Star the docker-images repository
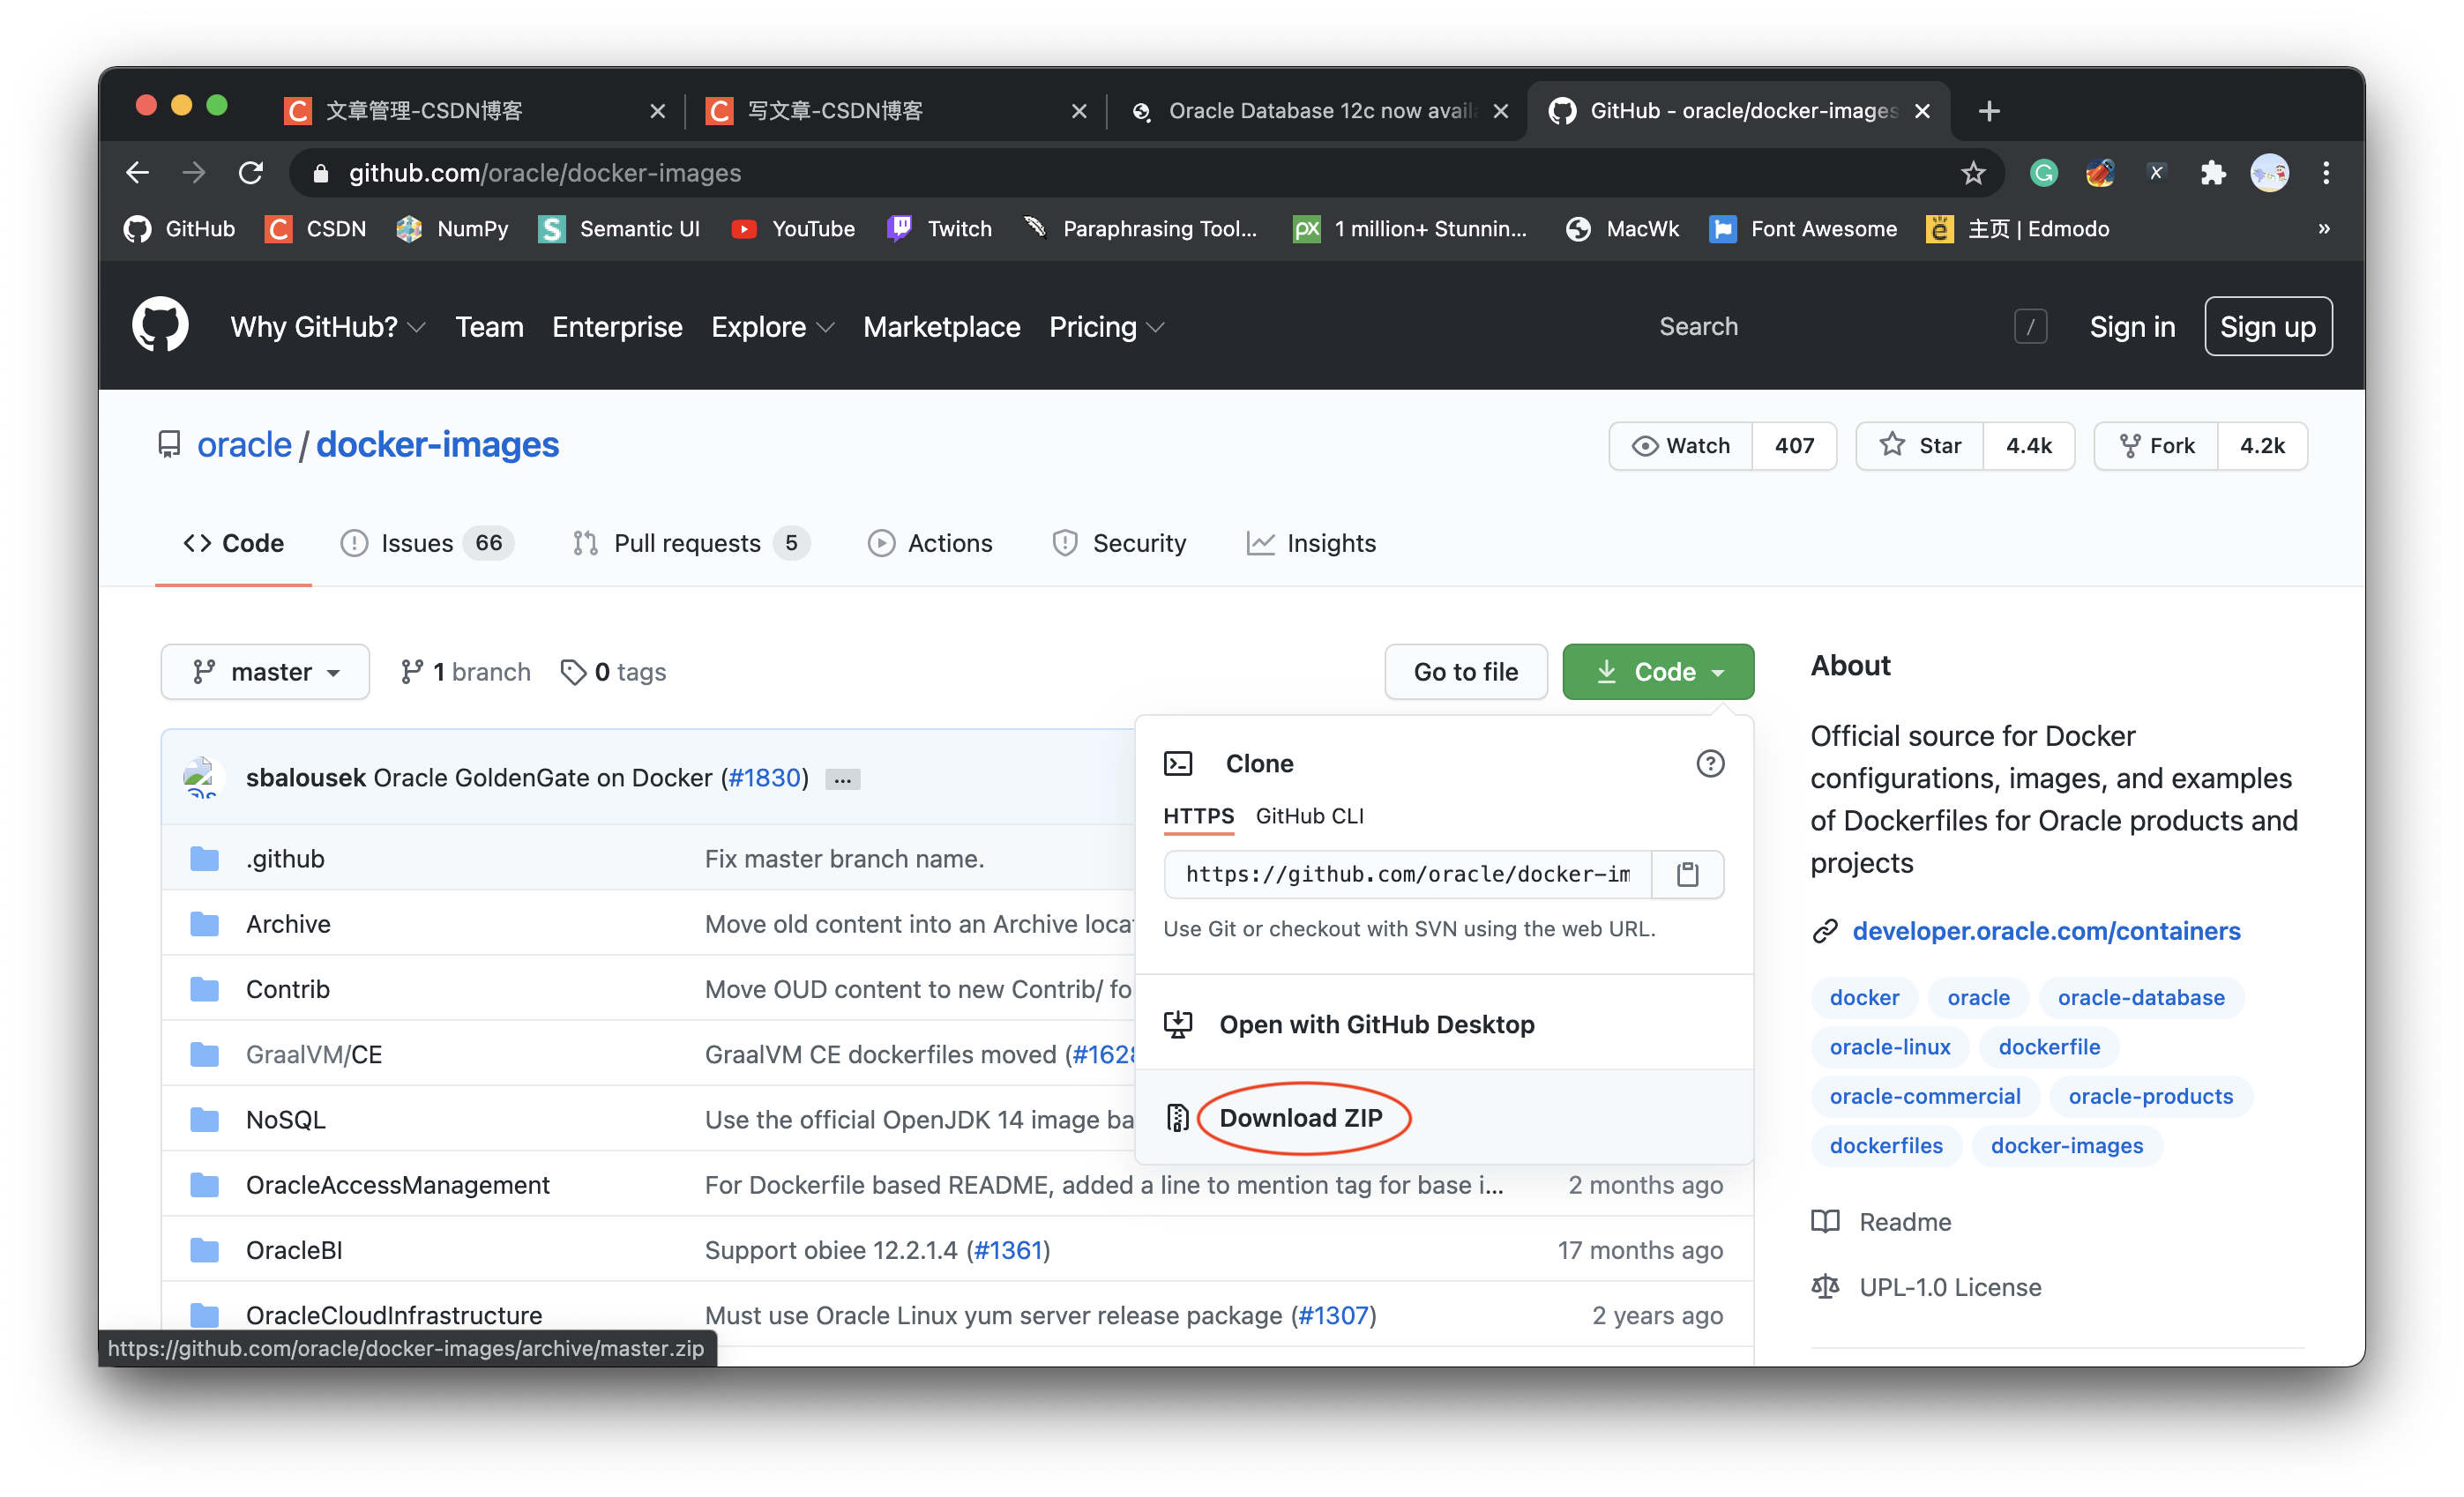Image resolution: width=2464 pixels, height=1497 pixels. (1920, 446)
